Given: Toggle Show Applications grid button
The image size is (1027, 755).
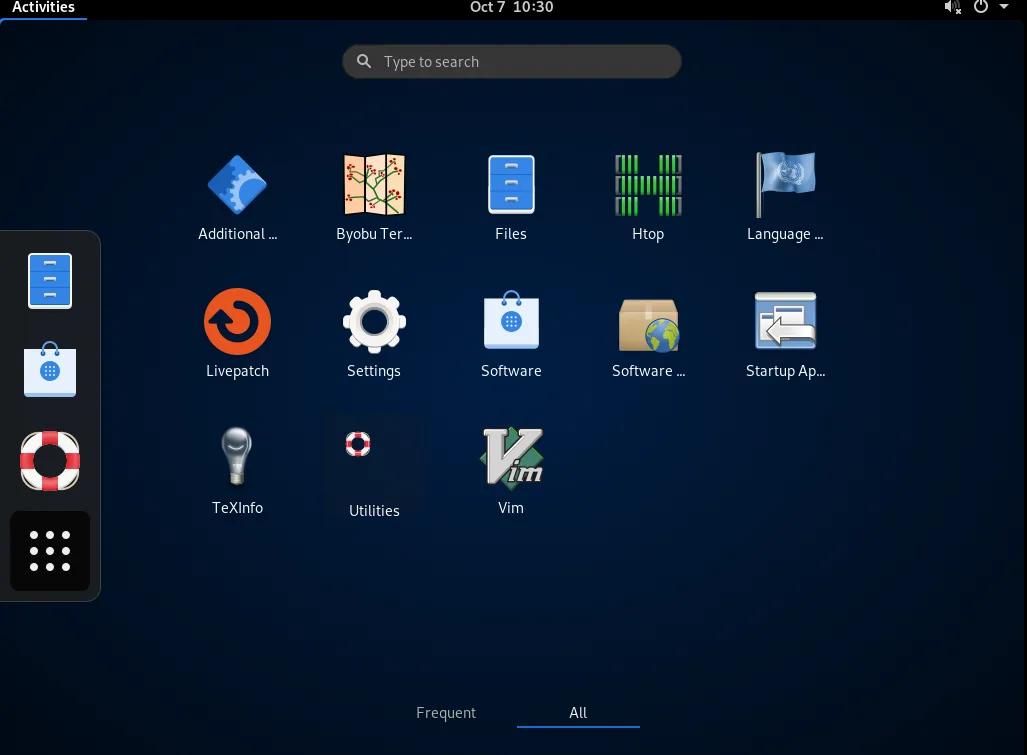Looking at the screenshot, I should (x=50, y=551).
